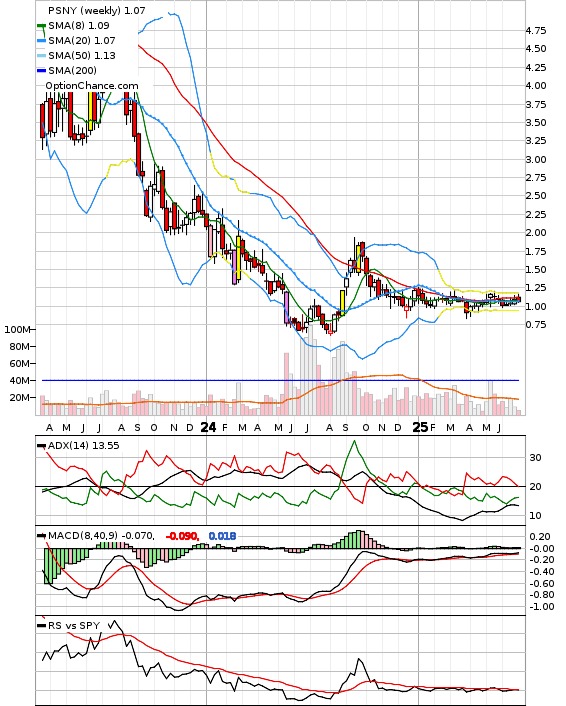Open the OptionChance.com watermark link
Image resolution: width=566 pixels, height=706 pixels.
point(92,86)
